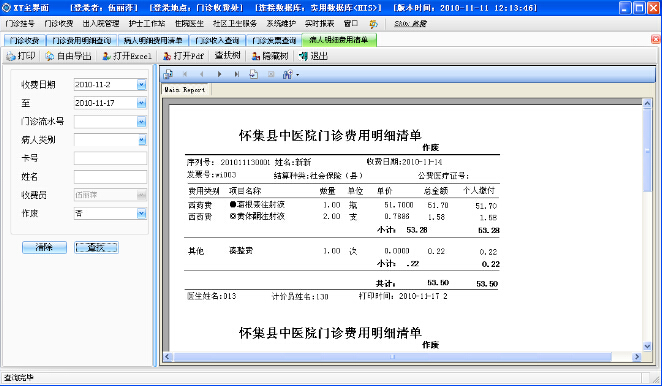This screenshot has width=662, height=386.
Task: Close the current tab with the red X
Action: coord(655,39)
